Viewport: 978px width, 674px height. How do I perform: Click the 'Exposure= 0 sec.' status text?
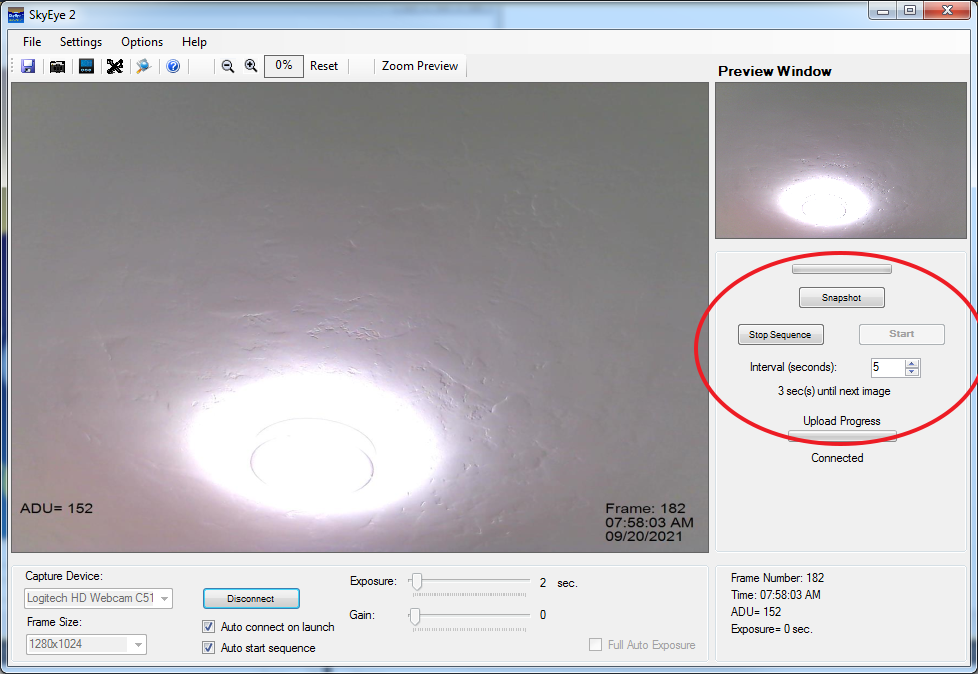coord(772,629)
